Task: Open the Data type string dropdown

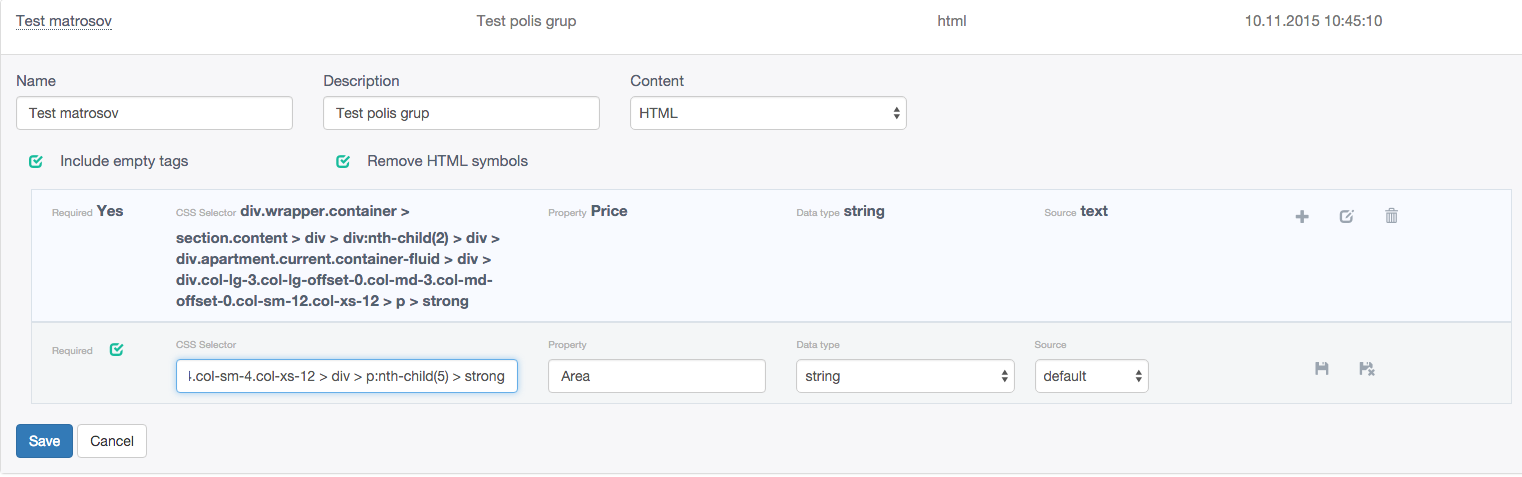Action: 905,376
